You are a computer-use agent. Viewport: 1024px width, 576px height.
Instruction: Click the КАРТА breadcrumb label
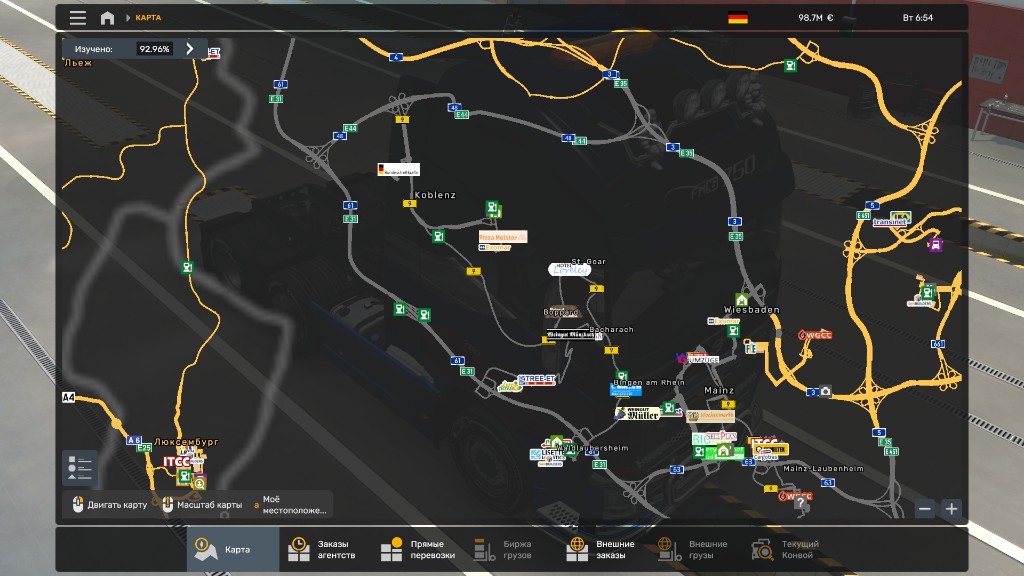(x=148, y=18)
